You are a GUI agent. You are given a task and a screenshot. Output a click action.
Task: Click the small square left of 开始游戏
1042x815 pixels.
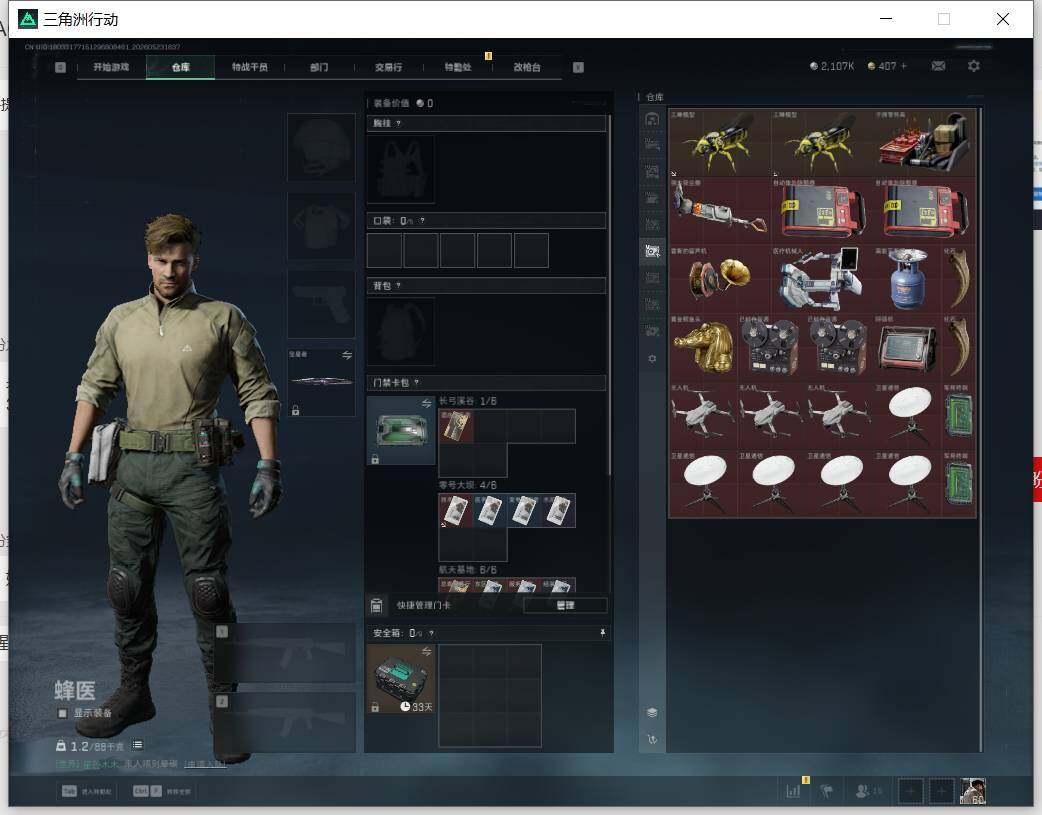click(x=60, y=67)
